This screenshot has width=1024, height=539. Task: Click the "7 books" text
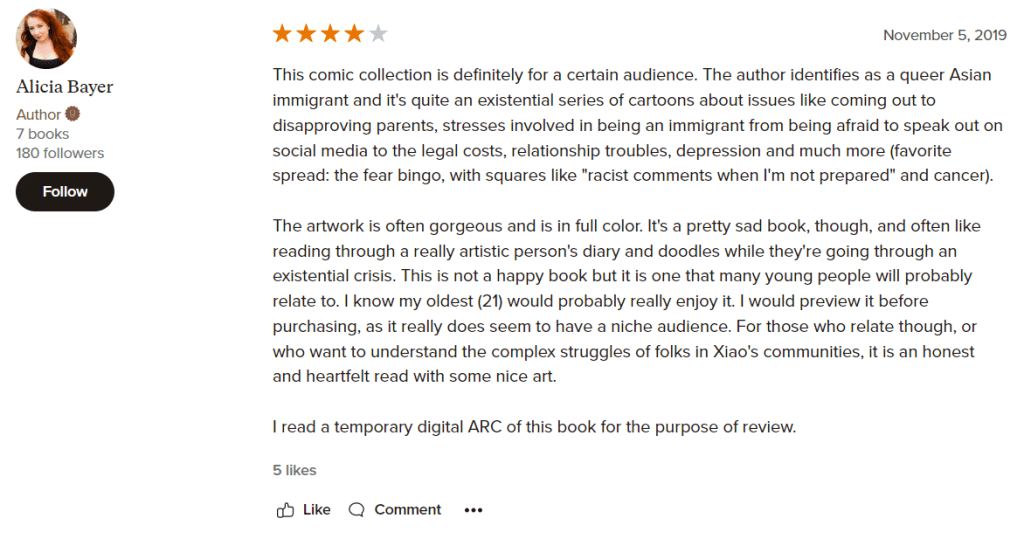[x=42, y=134]
